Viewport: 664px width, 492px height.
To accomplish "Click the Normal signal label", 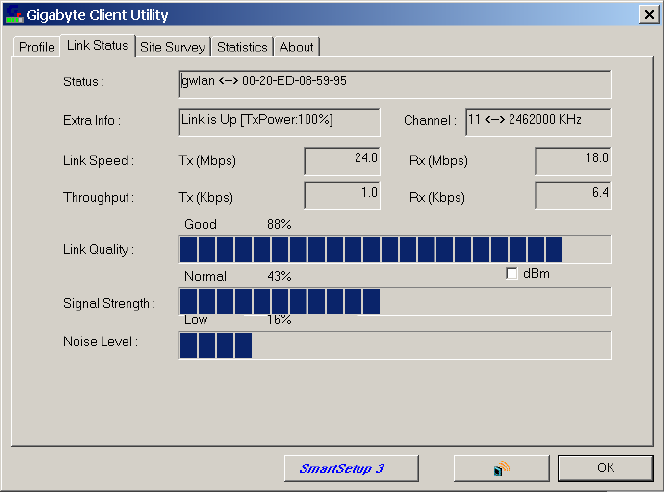I will 205,276.
